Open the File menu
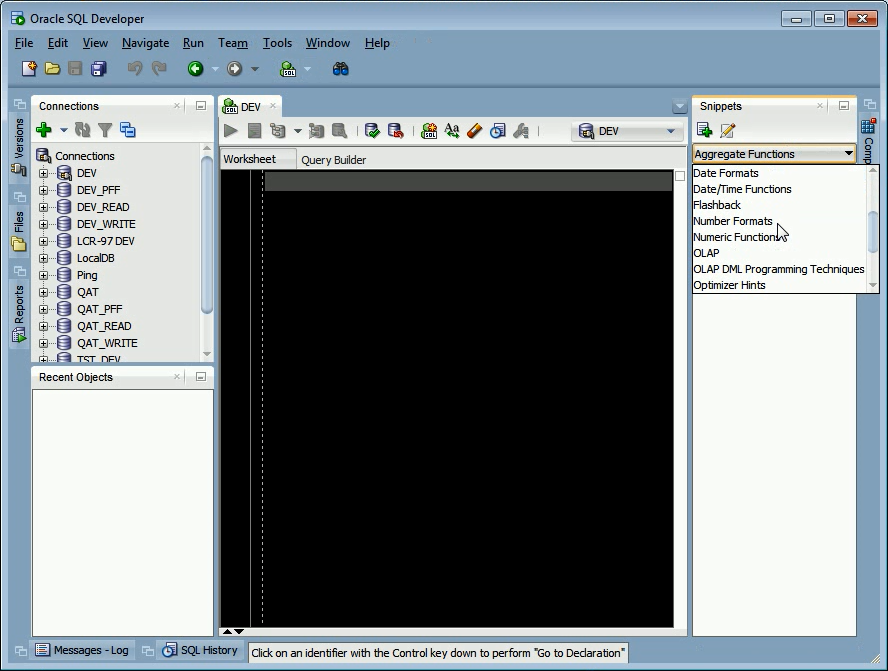This screenshot has width=888, height=671. click(24, 43)
